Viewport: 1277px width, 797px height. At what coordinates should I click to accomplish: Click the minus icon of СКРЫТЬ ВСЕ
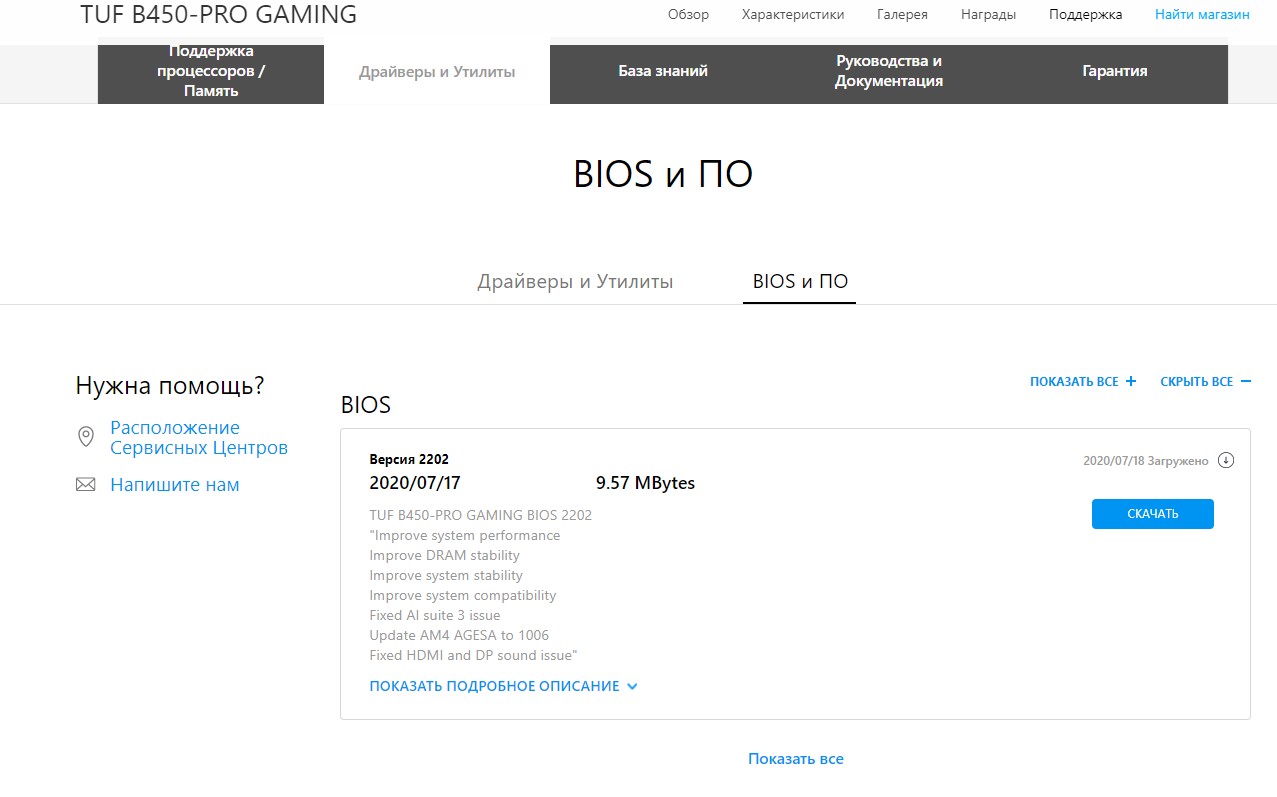(1246, 381)
